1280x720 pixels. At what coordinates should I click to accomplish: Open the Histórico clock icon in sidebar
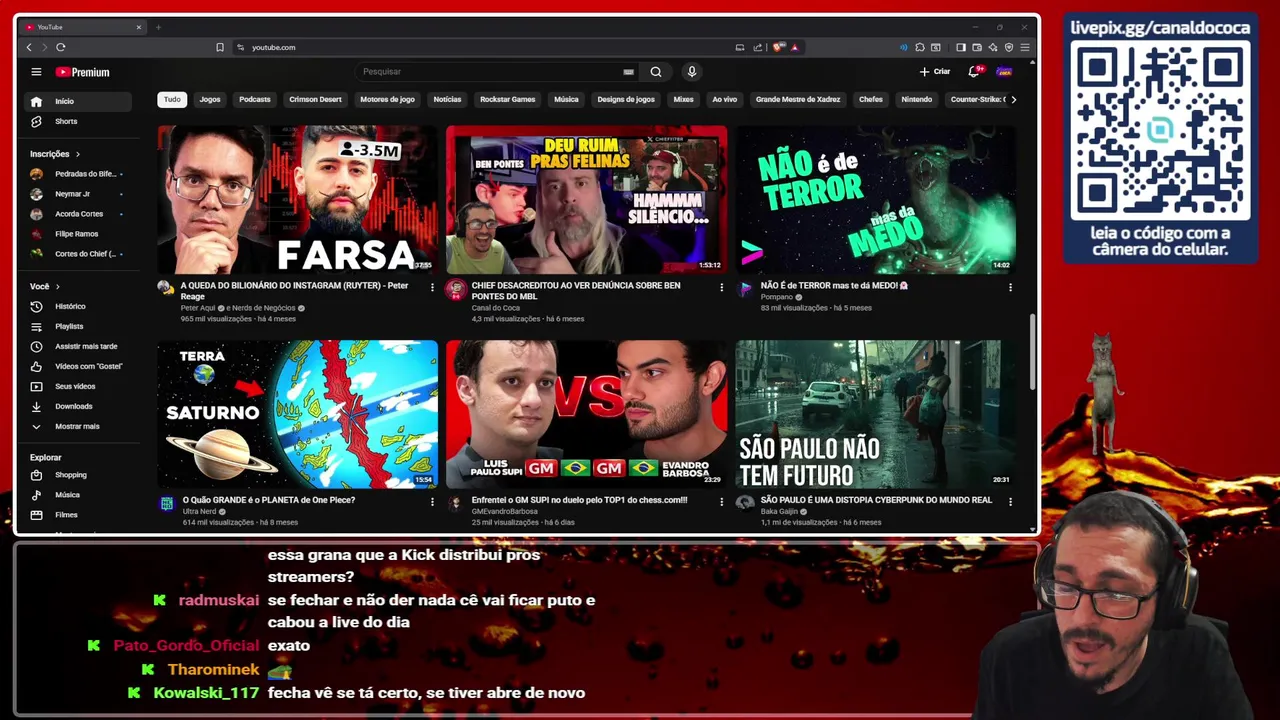[x=37, y=306]
